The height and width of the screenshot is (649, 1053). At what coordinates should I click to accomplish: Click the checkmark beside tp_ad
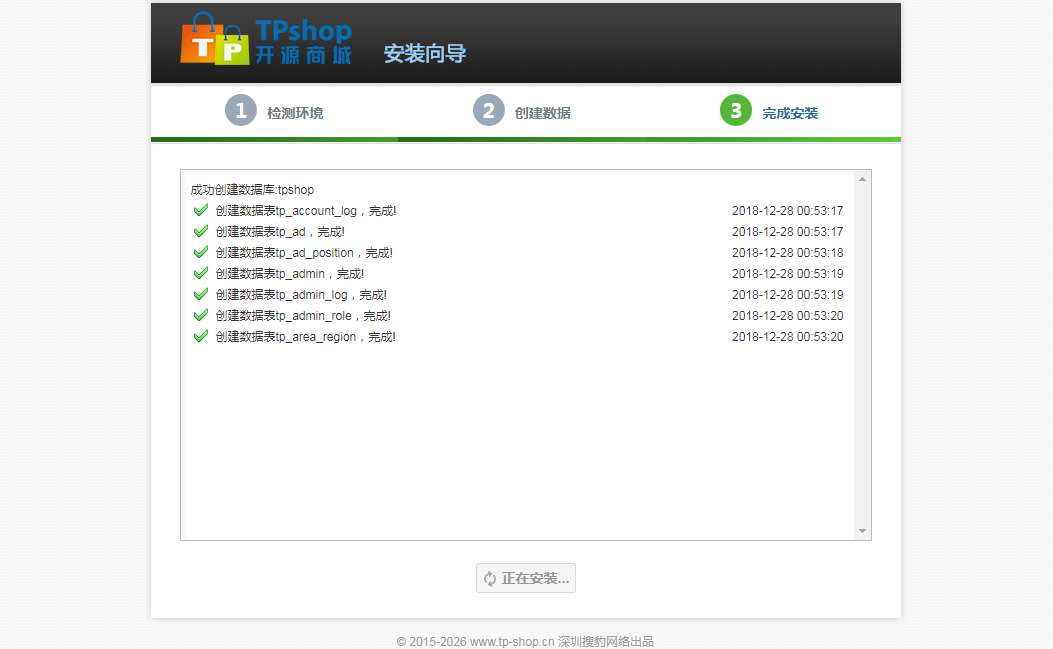[x=200, y=231]
